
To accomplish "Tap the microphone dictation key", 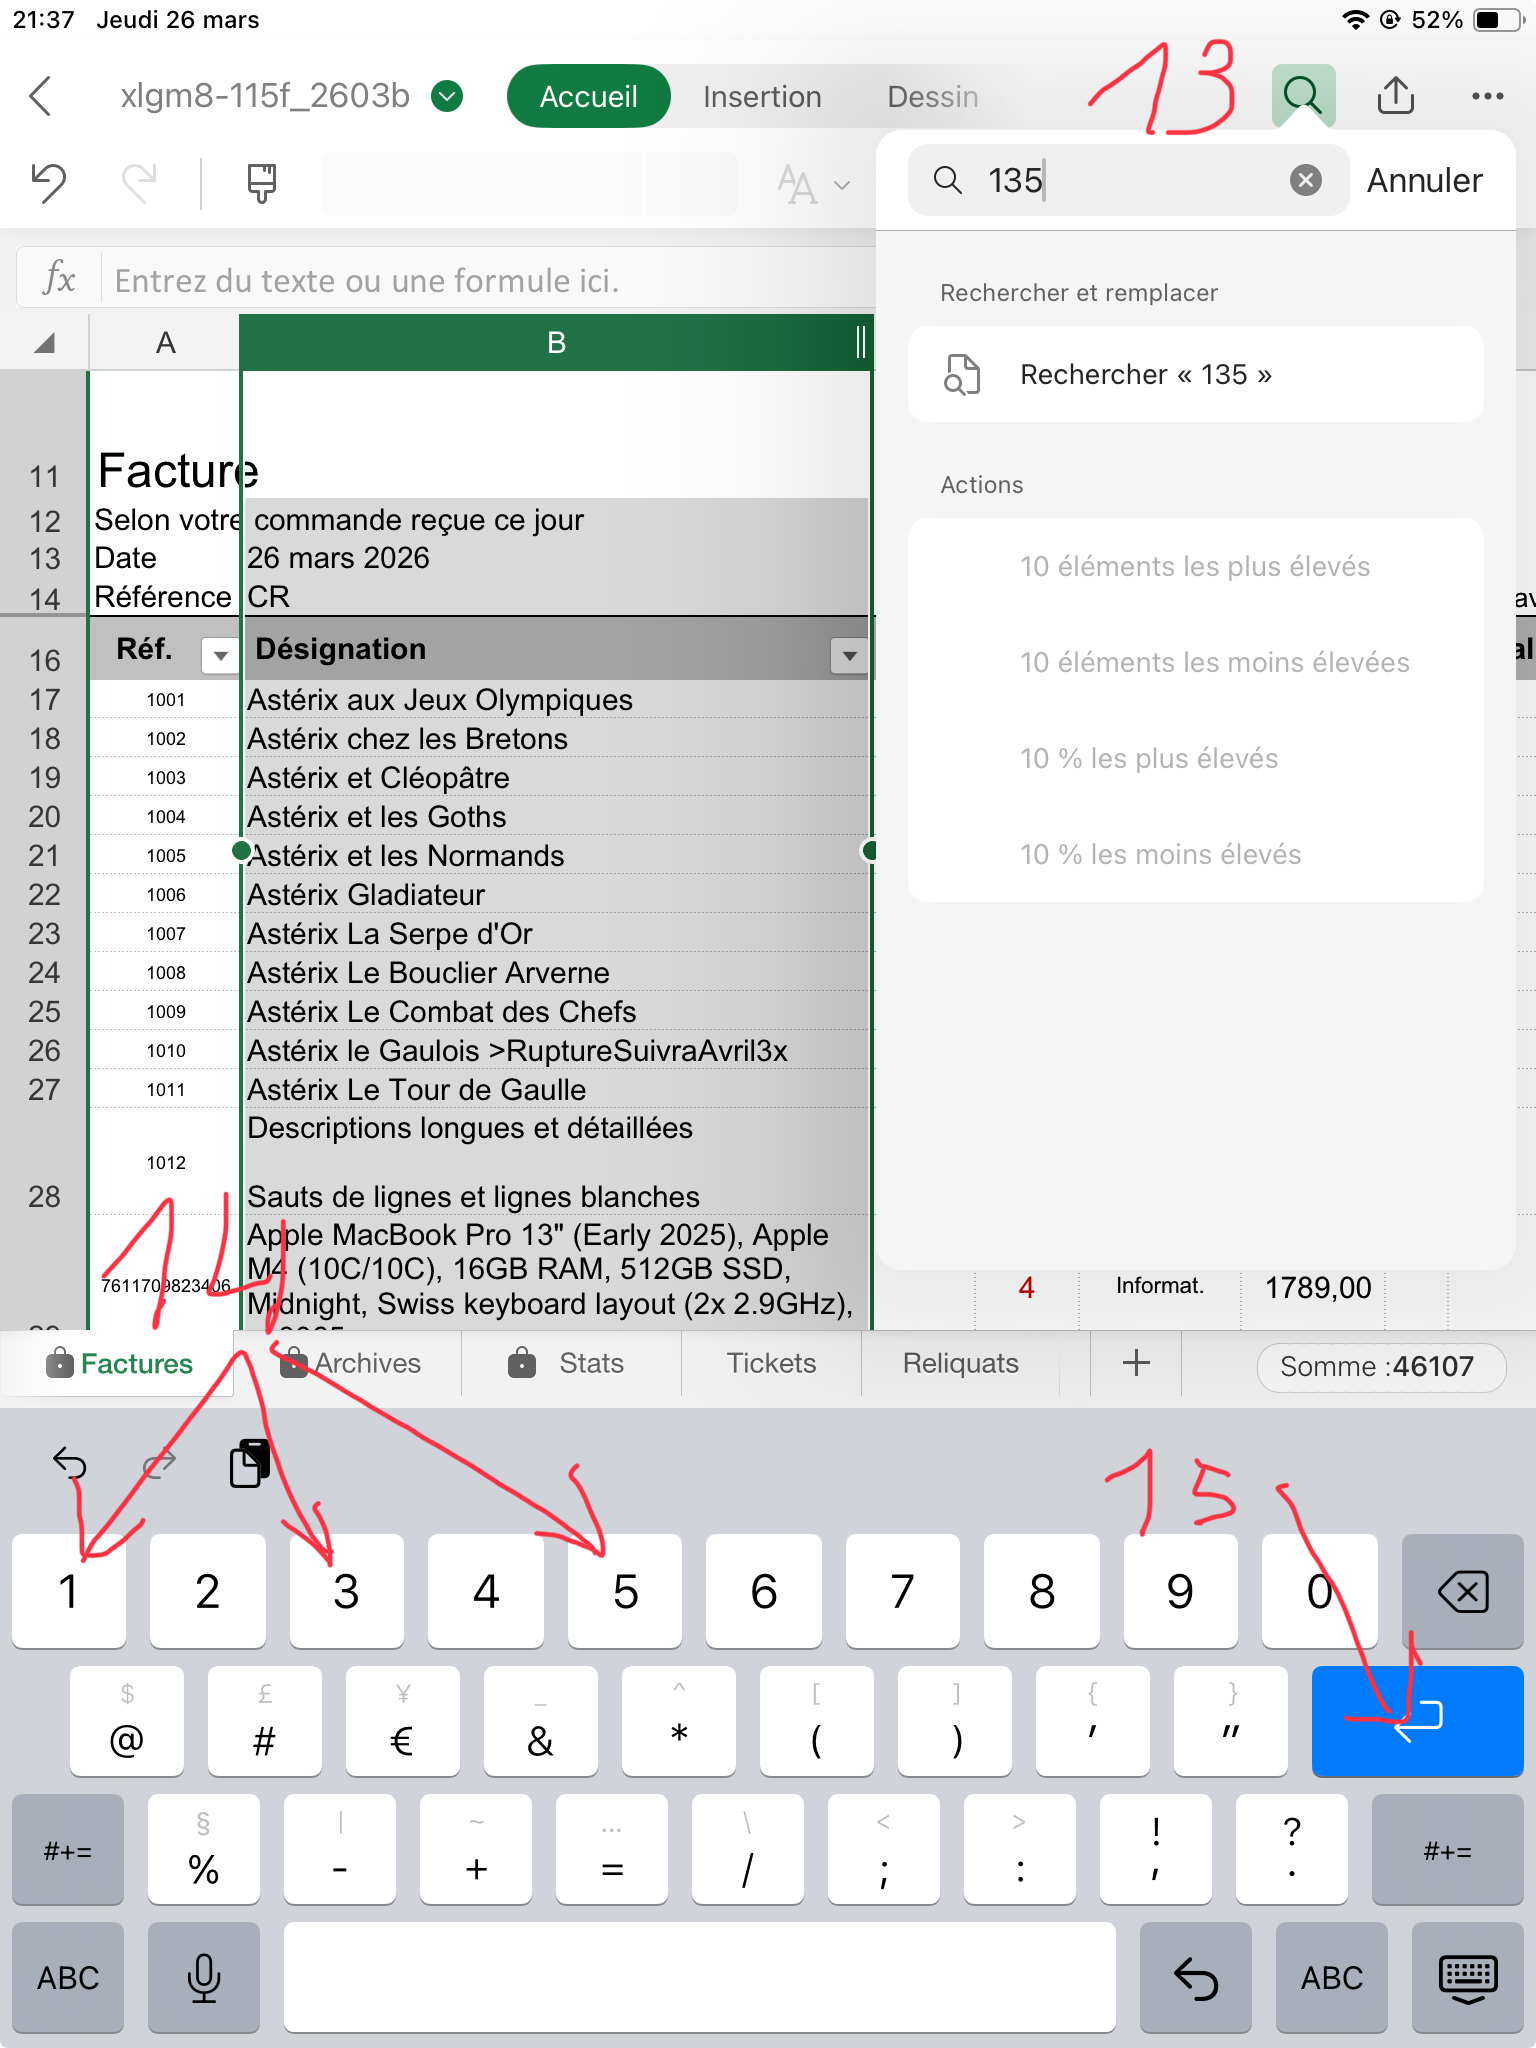I will [x=204, y=1977].
